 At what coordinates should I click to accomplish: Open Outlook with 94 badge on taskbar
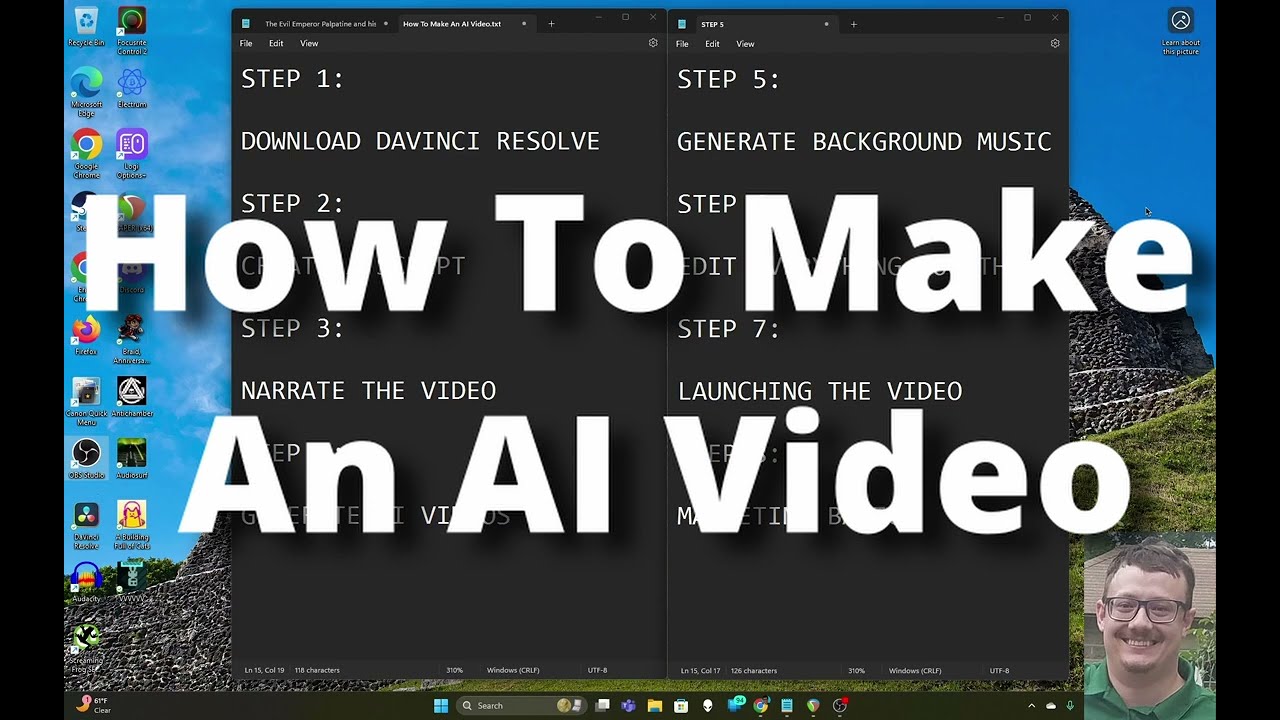735,705
